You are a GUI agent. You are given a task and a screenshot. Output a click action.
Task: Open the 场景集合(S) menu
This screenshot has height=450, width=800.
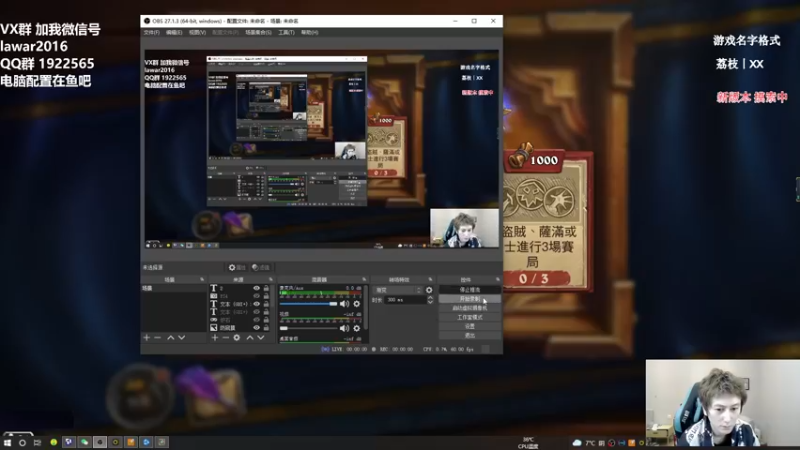(x=258, y=32)
